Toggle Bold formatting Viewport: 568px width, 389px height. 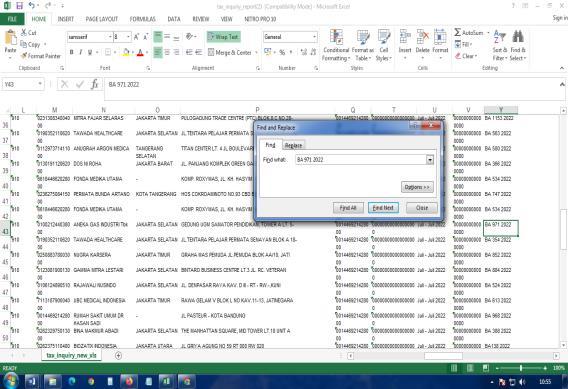[71, 53]
